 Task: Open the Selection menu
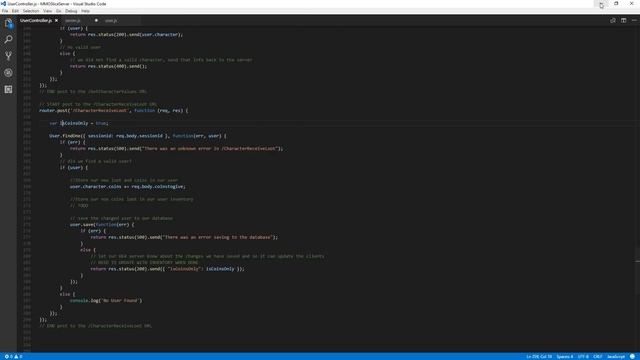[31, 11]
